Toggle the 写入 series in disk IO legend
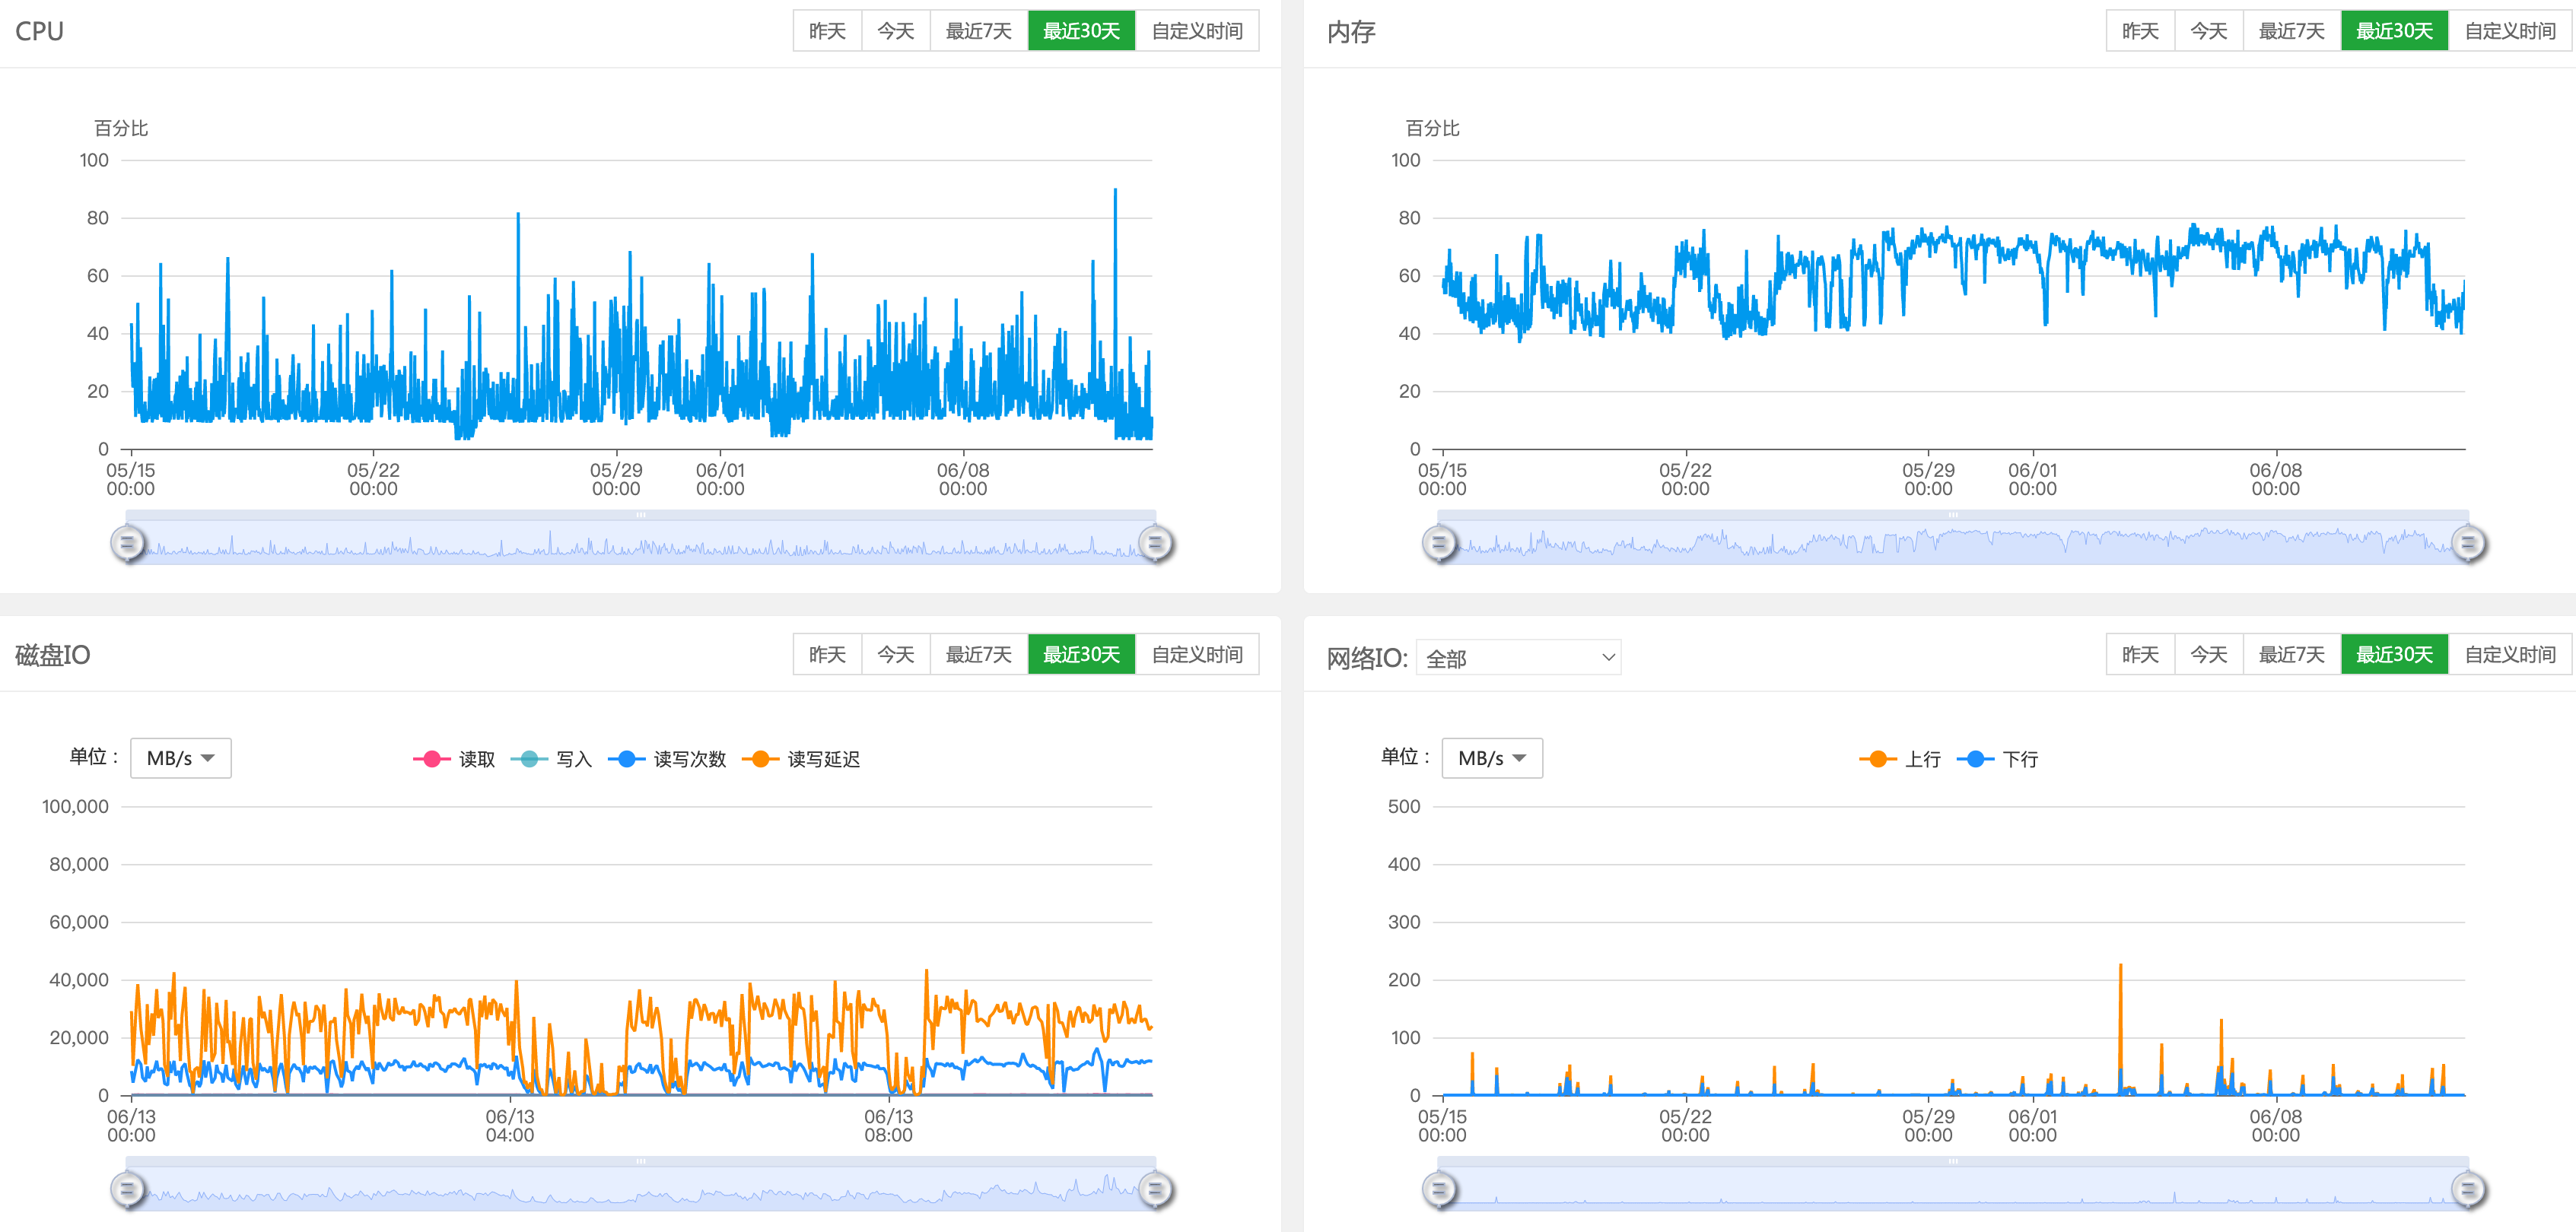Image resolution: width=2576 pixels, height=1232 pixels. coord(551,759)
